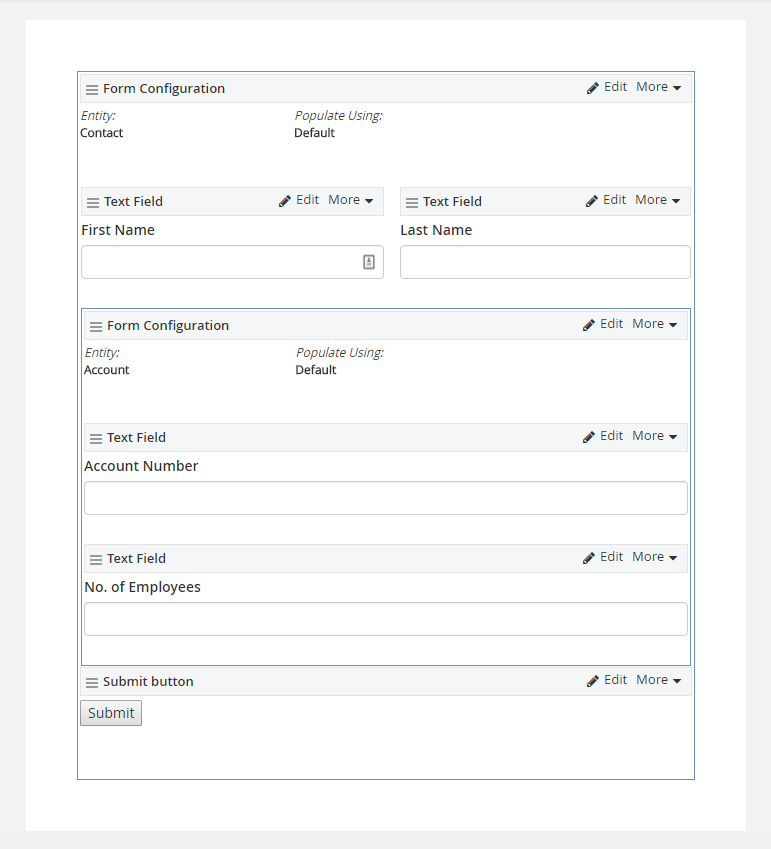Viewport: 771px width, 849px height.
Task: Click the drag handle of the No. of Employees Text Field
Action: [x=96, y=559]
